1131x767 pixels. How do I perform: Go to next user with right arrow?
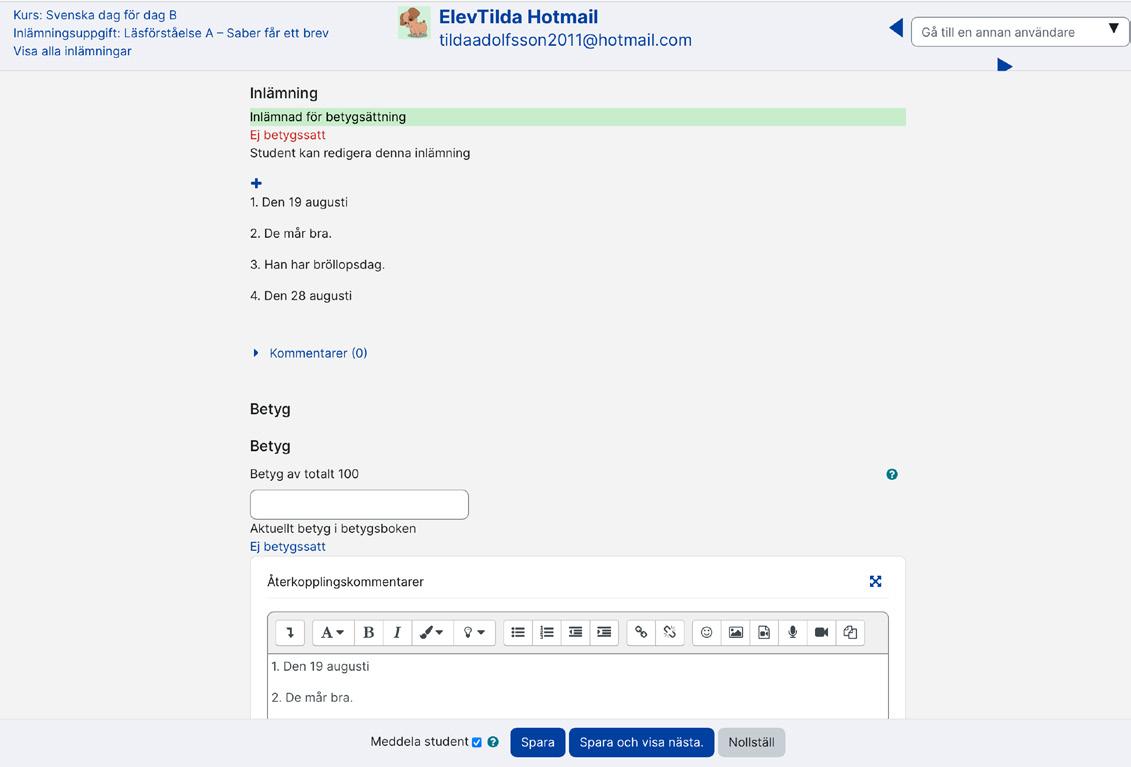pyautogui.click(x=1005, y=66)
